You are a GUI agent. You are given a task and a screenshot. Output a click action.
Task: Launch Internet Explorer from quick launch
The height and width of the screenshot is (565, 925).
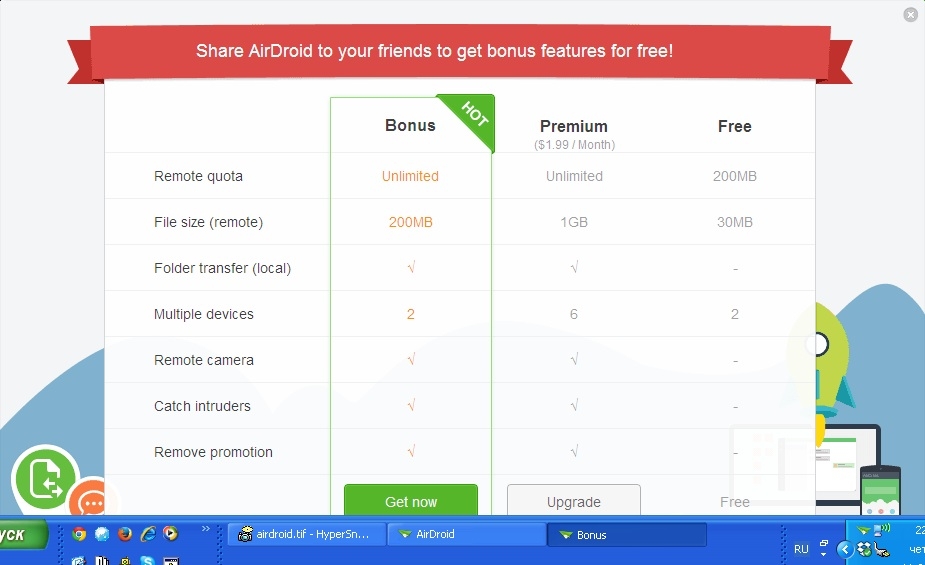point(147,534)
